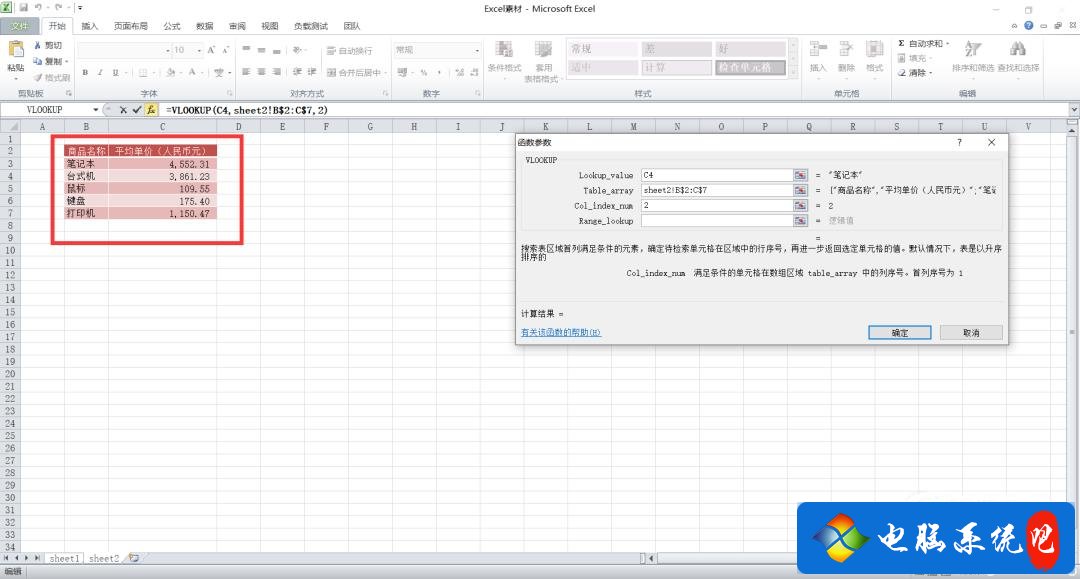This screenshot has height=579, width=1080.
Task: Click the Format cells (格式) icon
Action: click(875, 50)
